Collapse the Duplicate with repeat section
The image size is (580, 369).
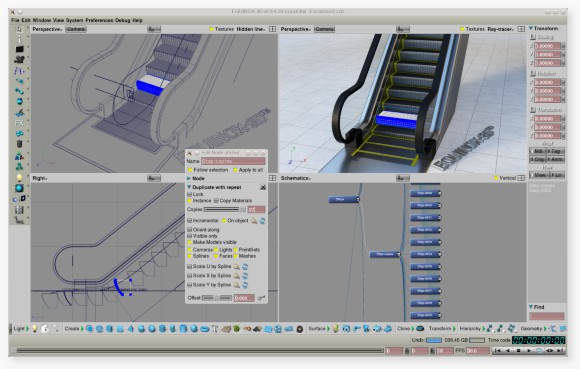[189, 187]
